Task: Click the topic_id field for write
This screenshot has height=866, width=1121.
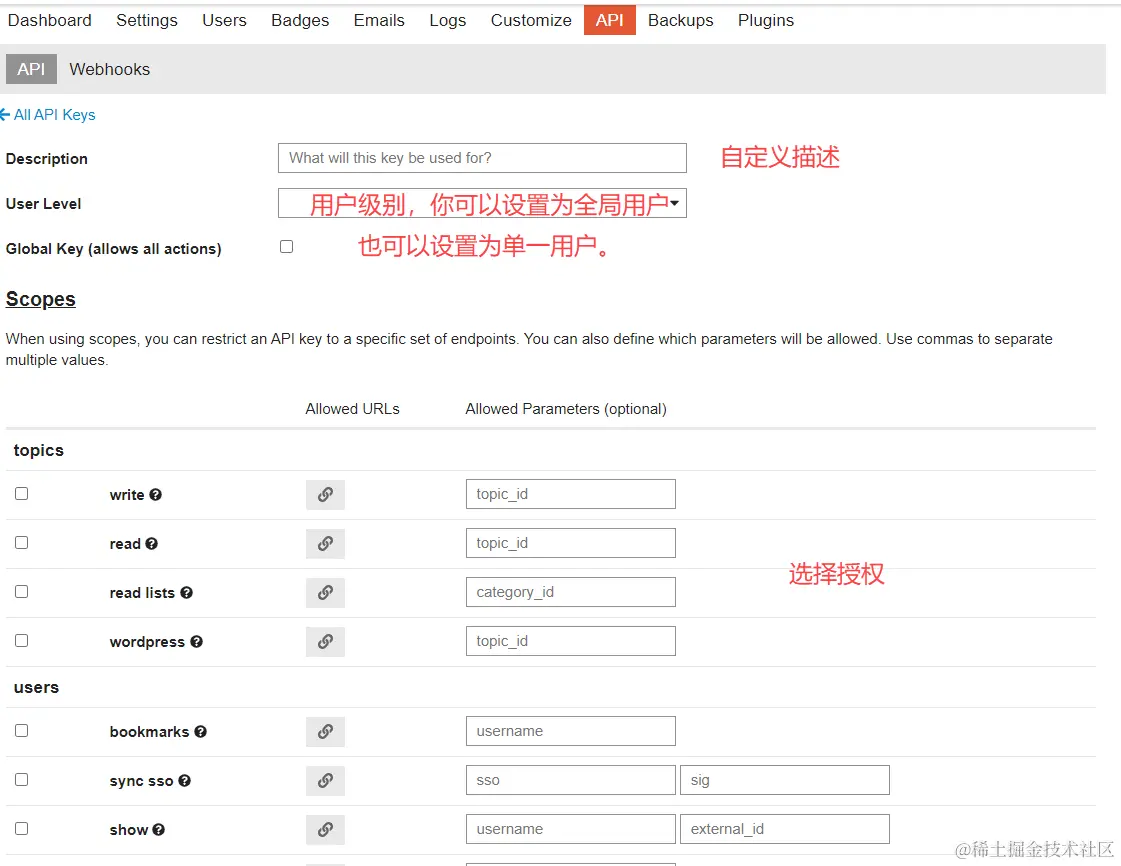Action: tap(571, 494)
